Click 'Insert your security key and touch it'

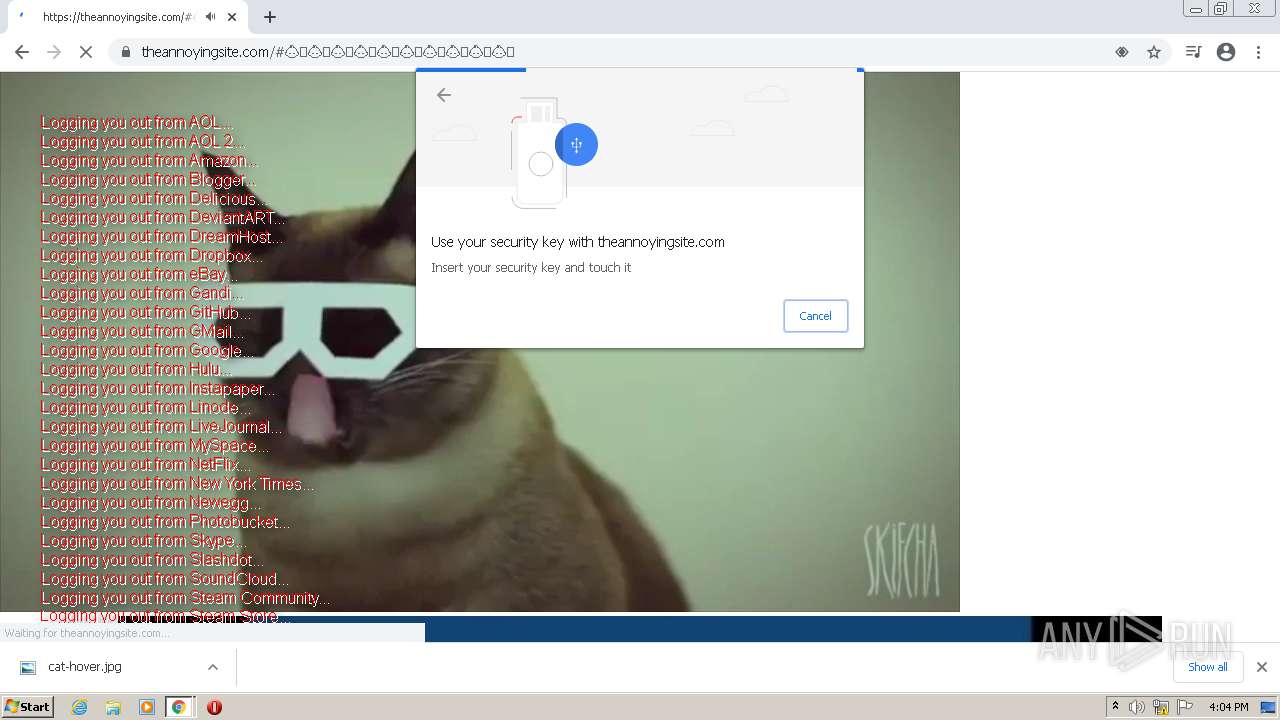pyautogui.click(x=531, y=268)
